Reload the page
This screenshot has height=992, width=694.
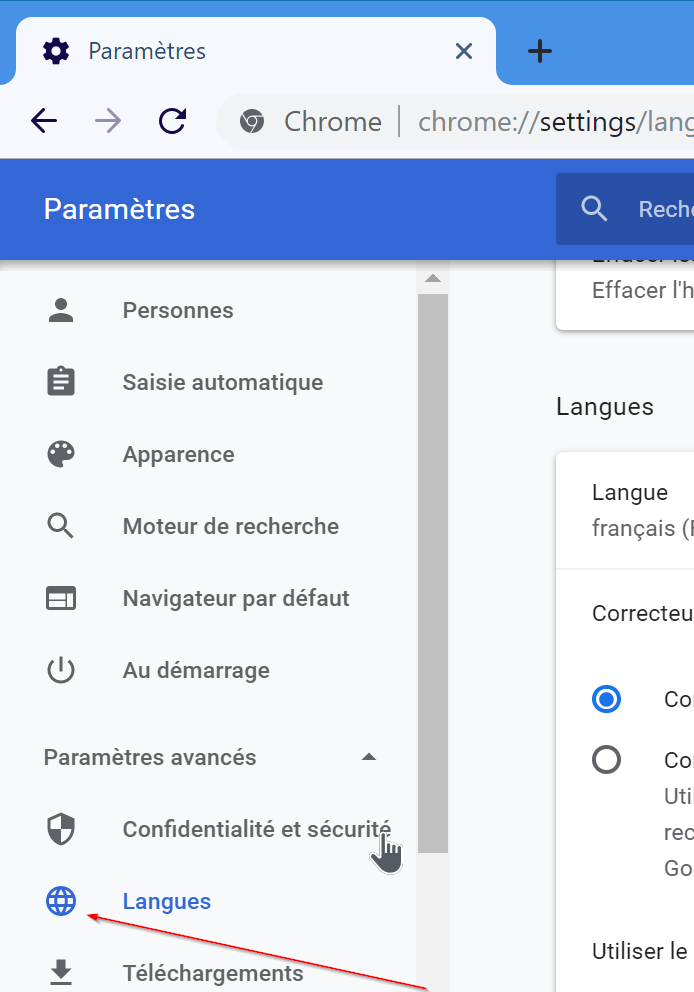pyautogui.click(x=172, y=121)
